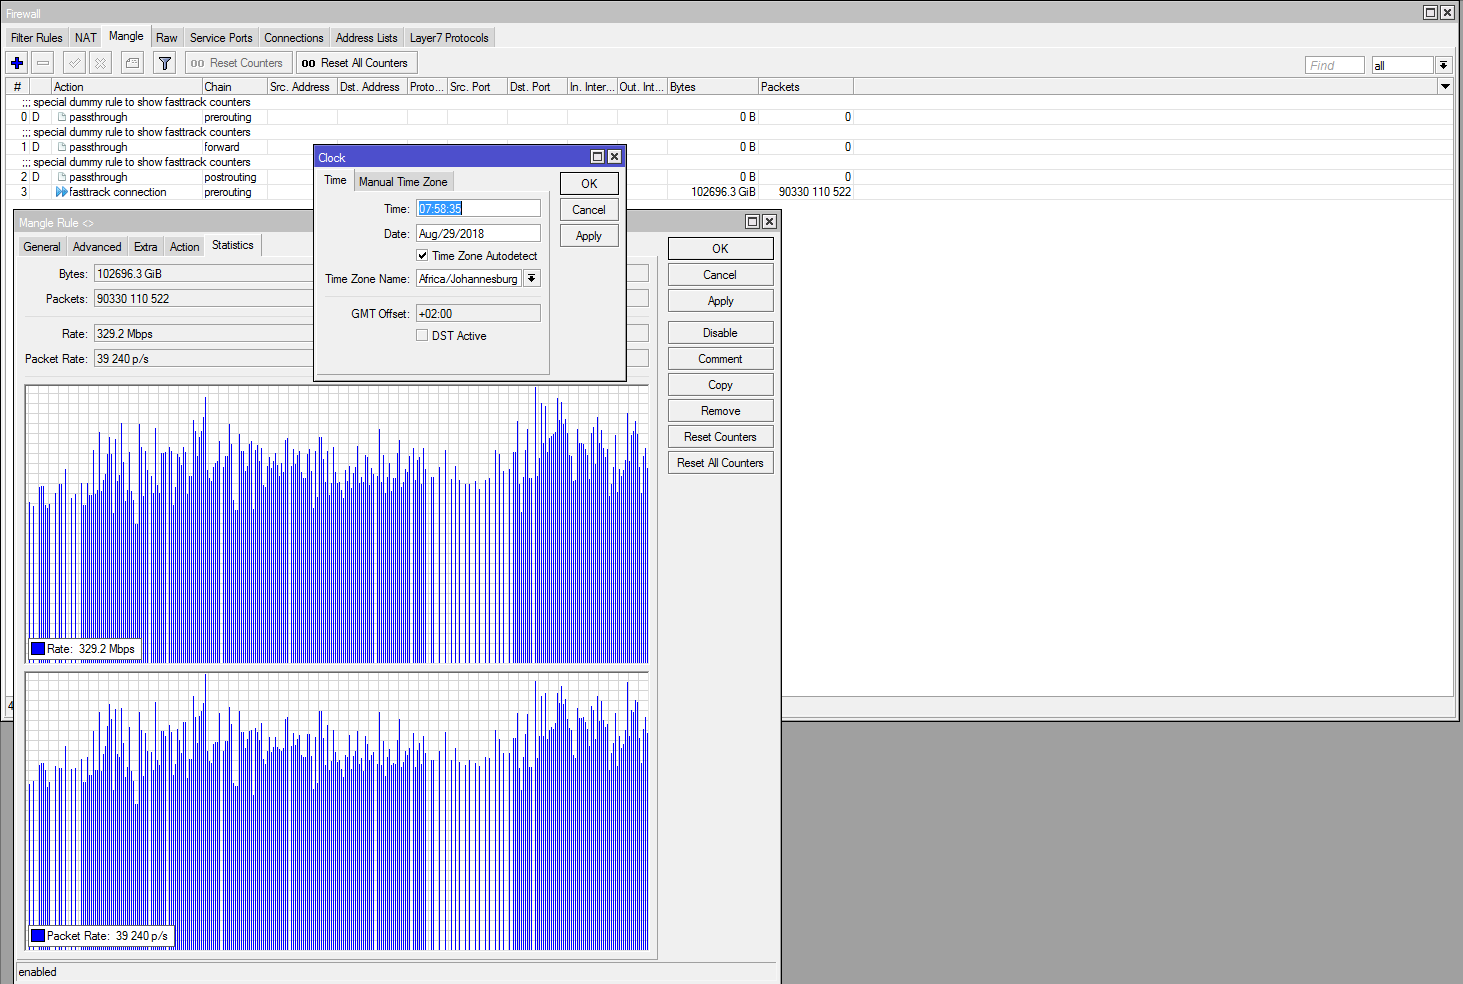Click the prerouting passthrough rule icon
The image size is (1463, 984).
click(62, 117)
